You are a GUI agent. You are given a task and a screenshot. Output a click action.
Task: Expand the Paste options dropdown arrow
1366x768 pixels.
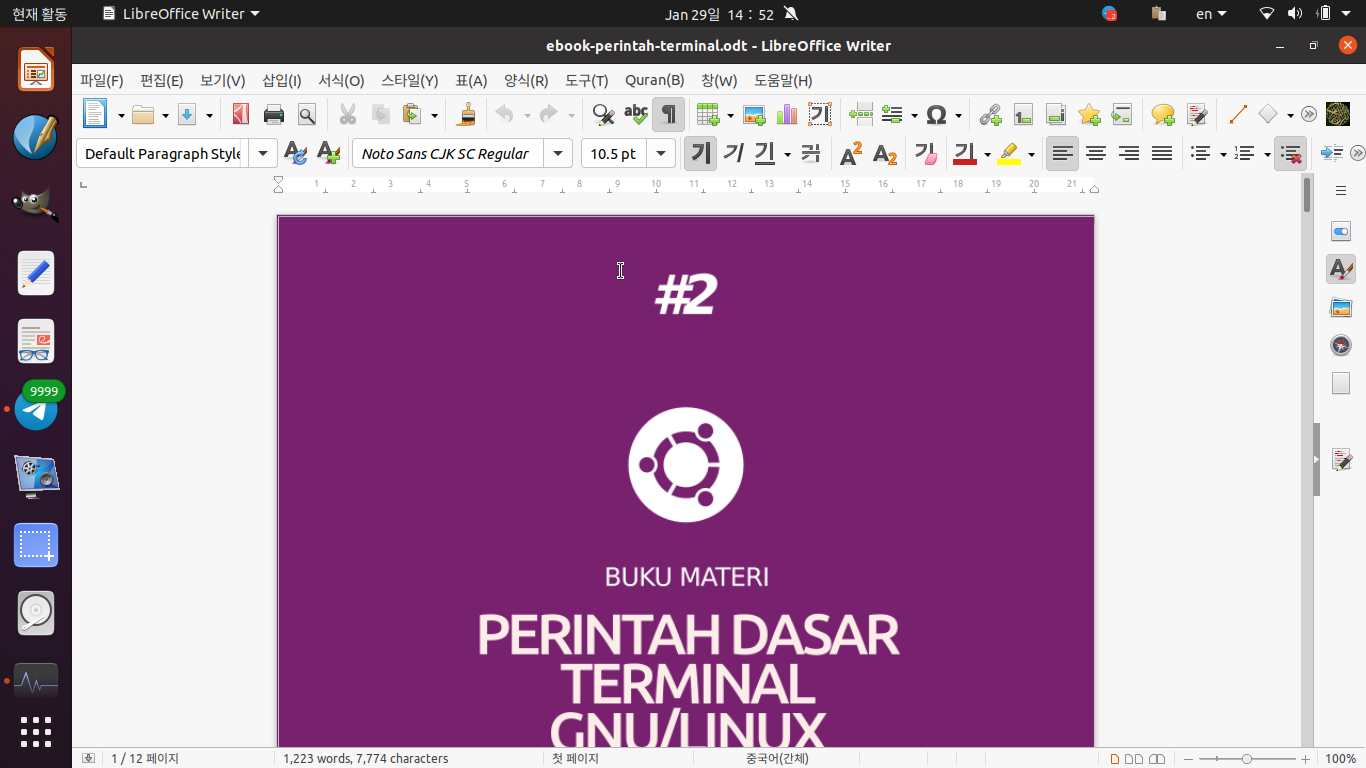[435, 115]
